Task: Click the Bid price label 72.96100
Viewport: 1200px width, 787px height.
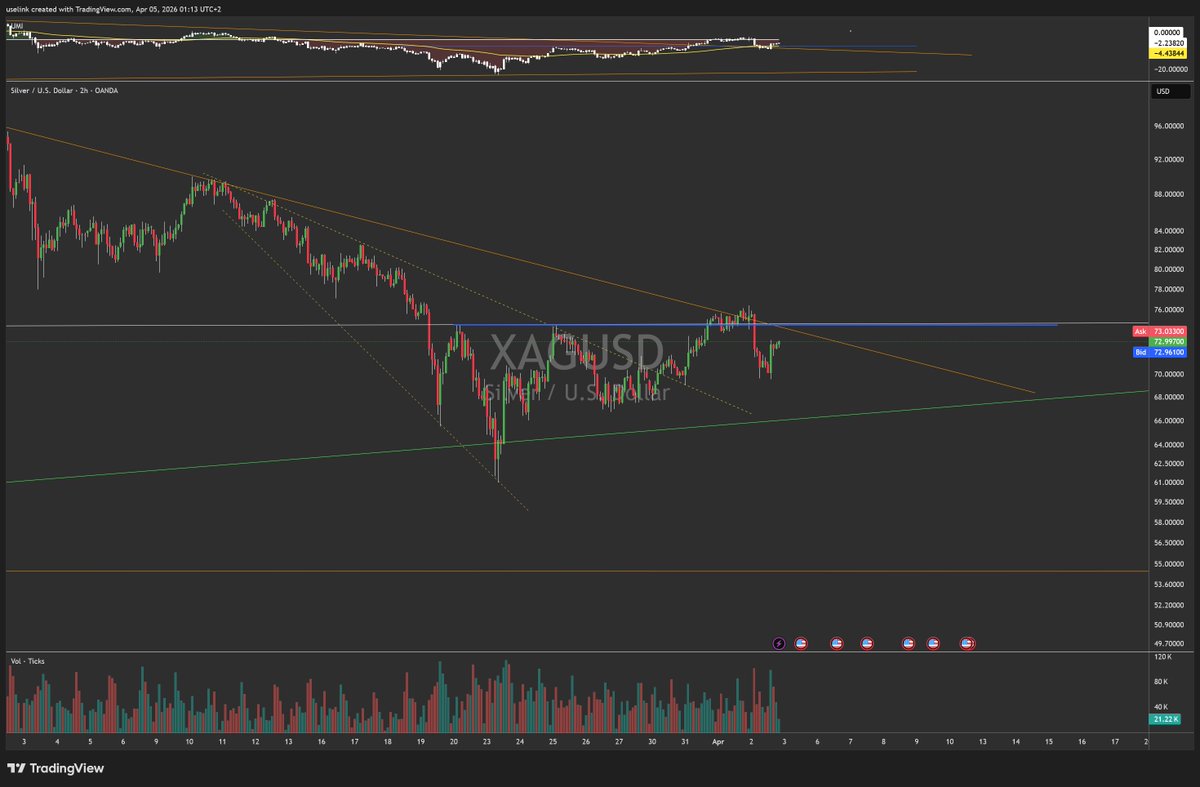Action: pos(1159,352)
